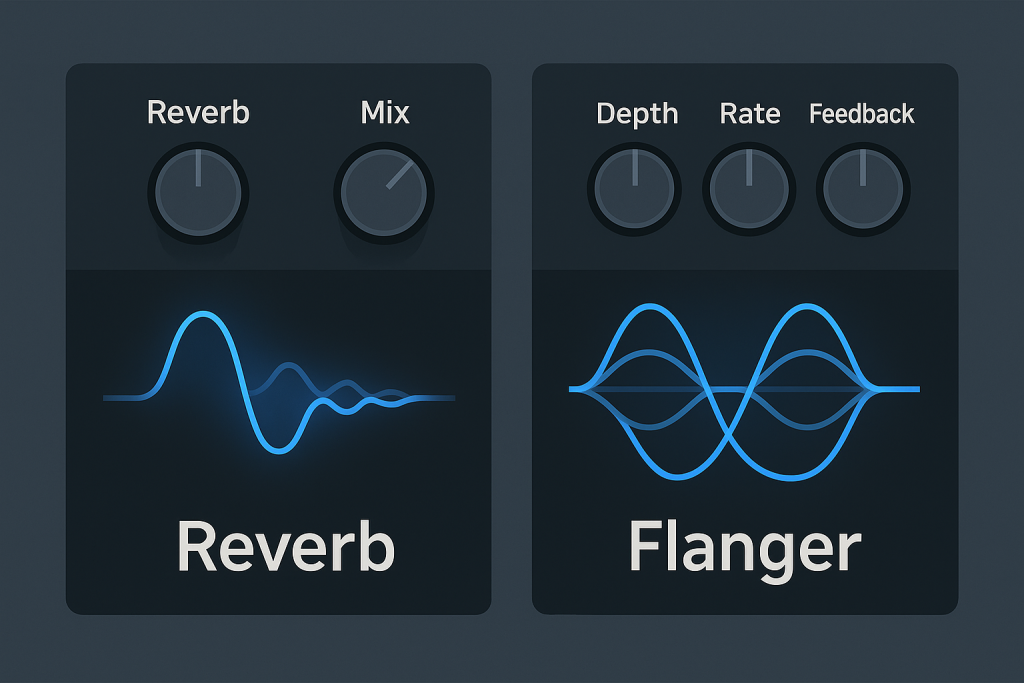
Task: Click the Mix knob dial
Action: click(383, 193)
